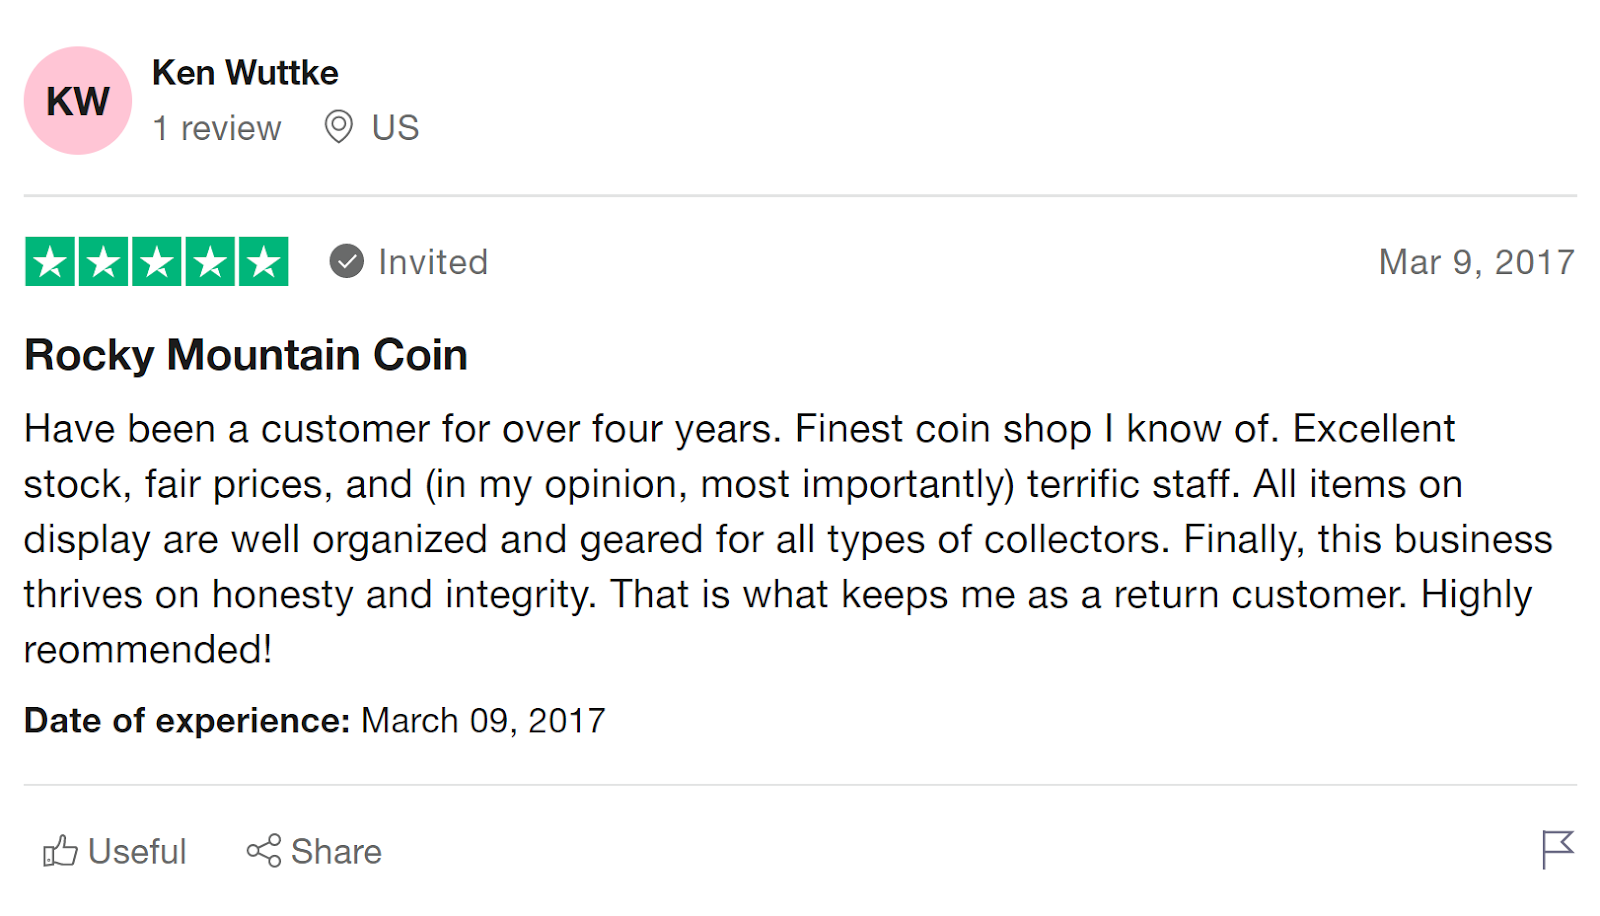The image size is (1600, 916).
Task: Open the Rocky Mountain Coin review title
Action: pyautogui.click(x=246, y=355)
